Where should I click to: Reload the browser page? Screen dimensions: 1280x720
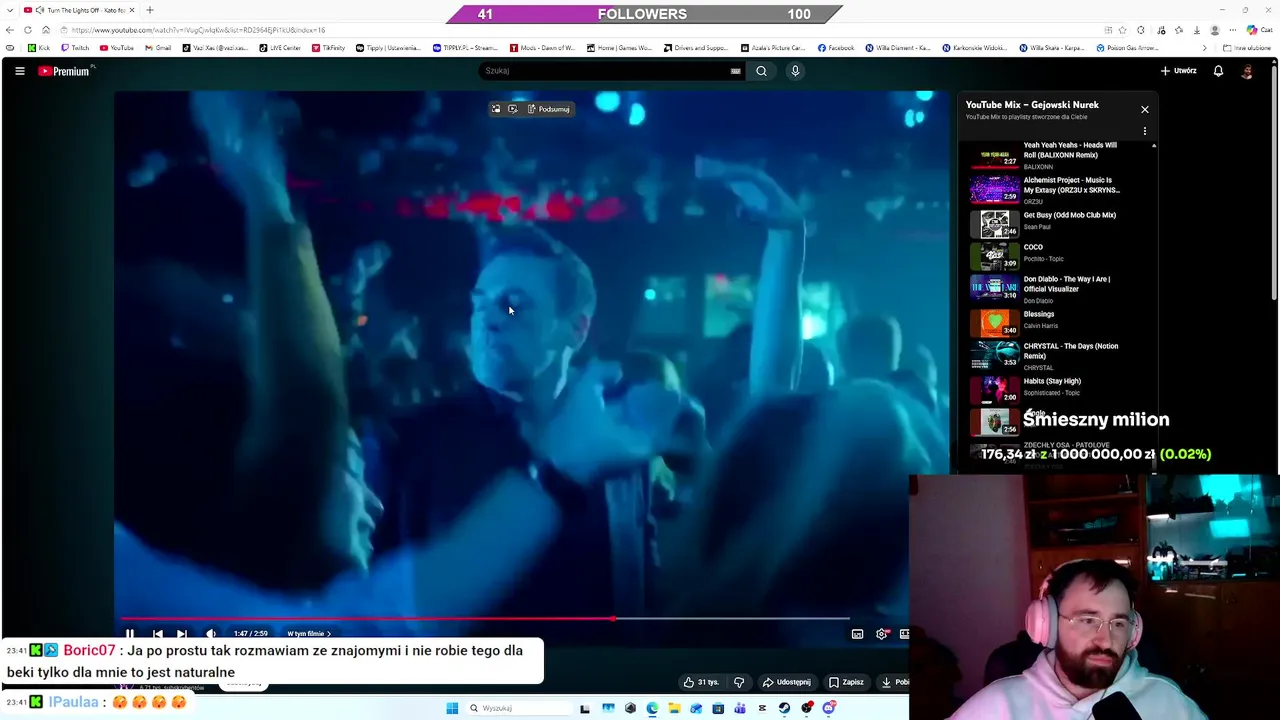(28, 30)
